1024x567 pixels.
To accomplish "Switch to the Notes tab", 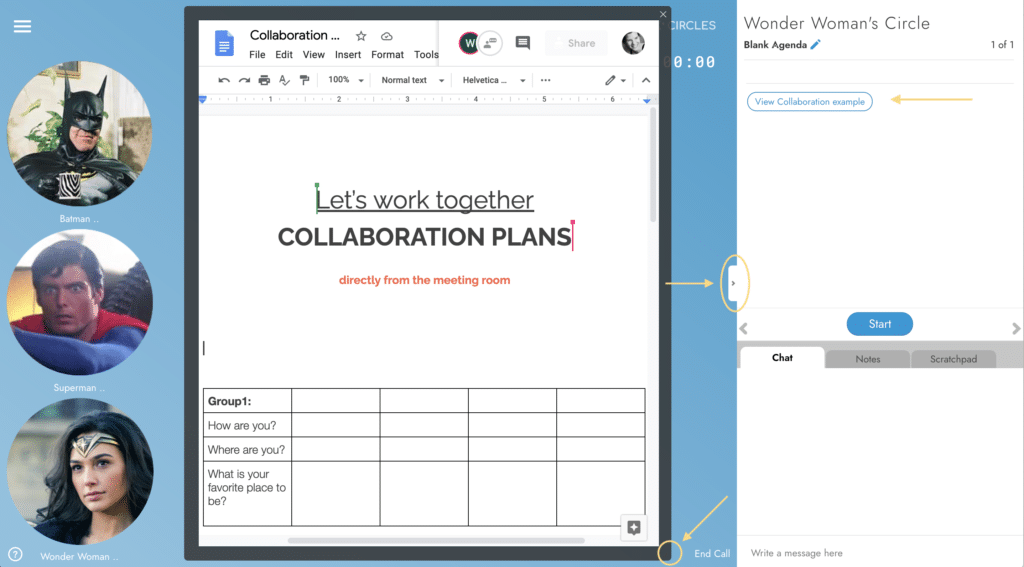I will pyautogui.click(x=867, y=359).
